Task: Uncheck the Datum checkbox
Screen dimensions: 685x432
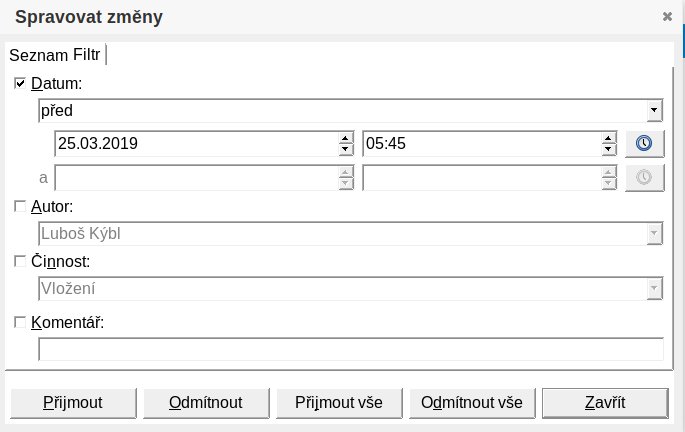Action: tap(20, 83)
